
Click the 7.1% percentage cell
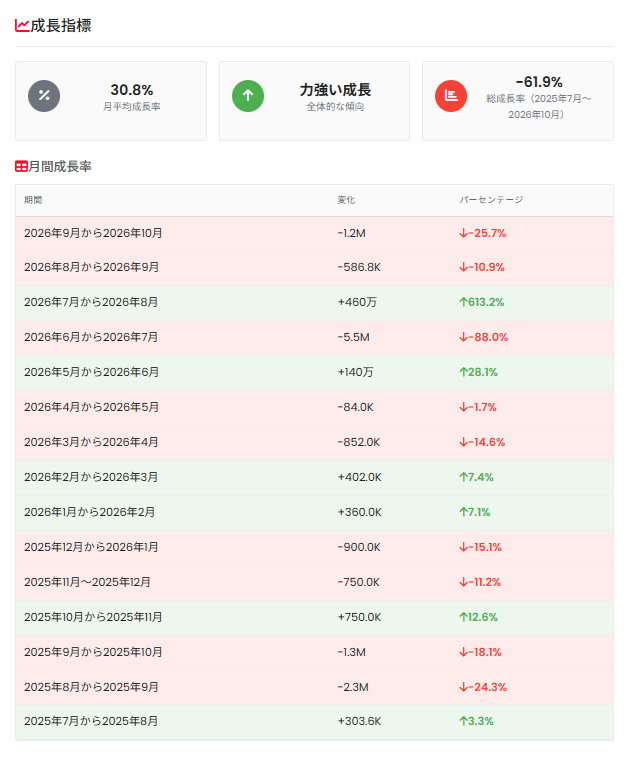click(x=474, y=513)
